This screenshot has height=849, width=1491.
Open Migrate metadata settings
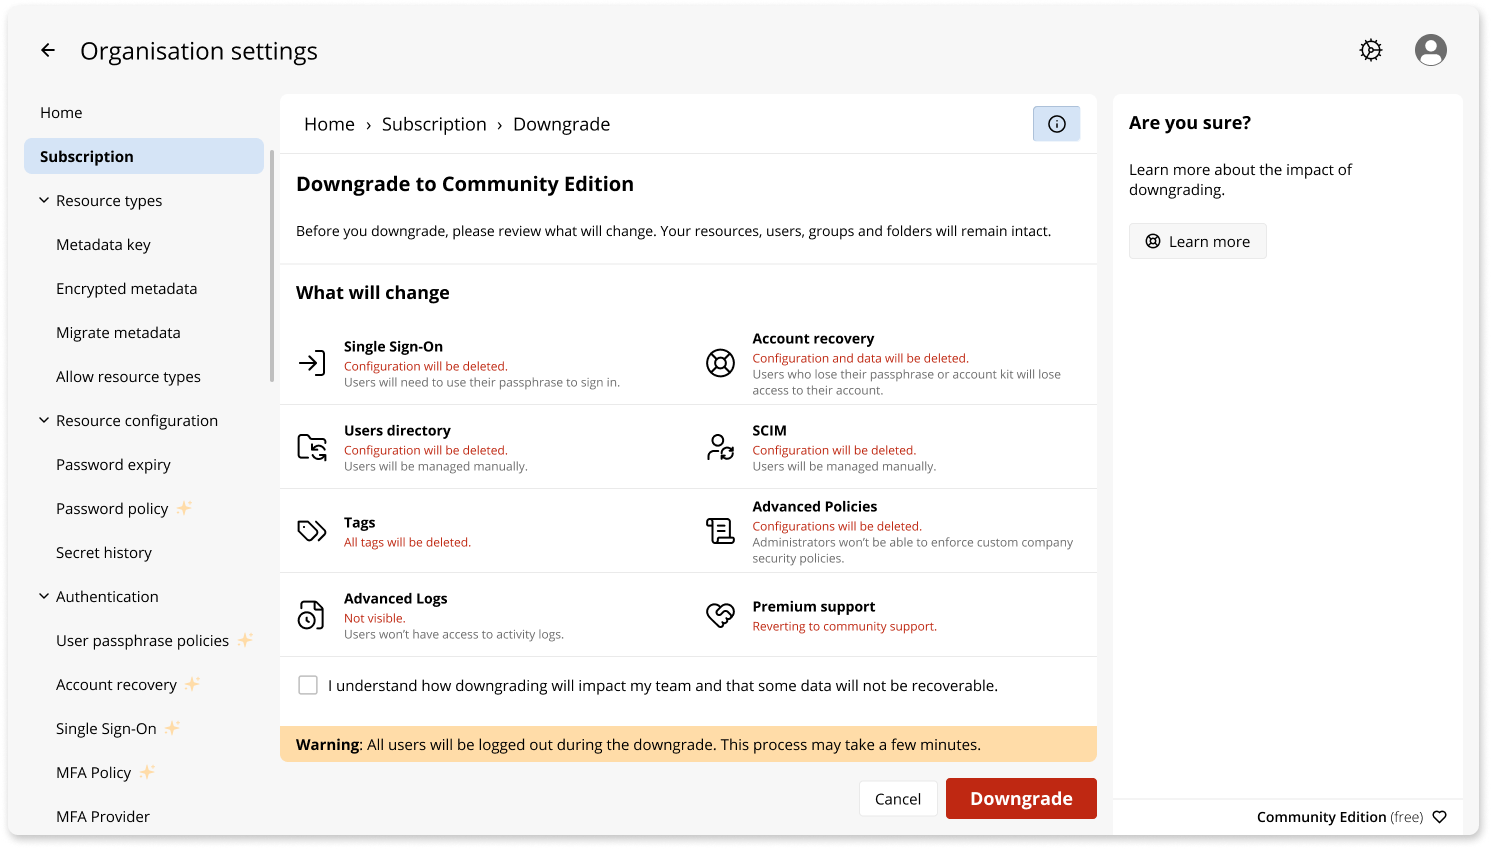pos(118,333)
